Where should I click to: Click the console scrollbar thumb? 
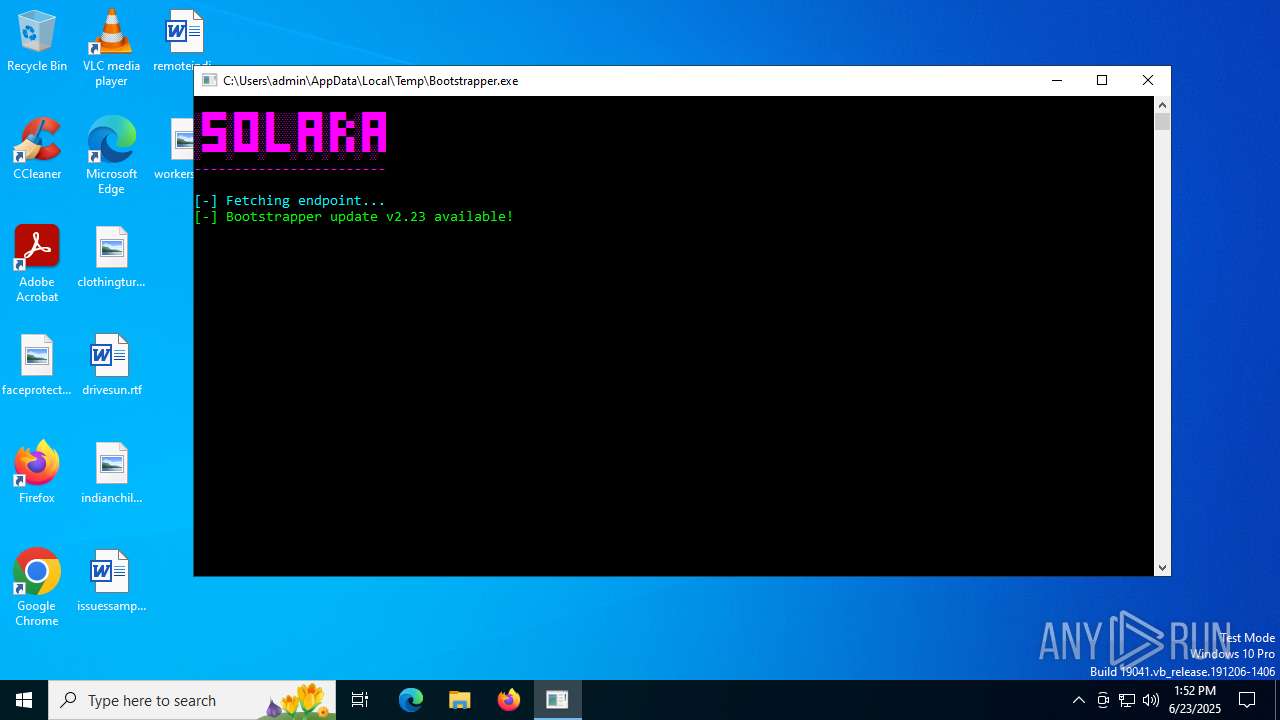1162,122
